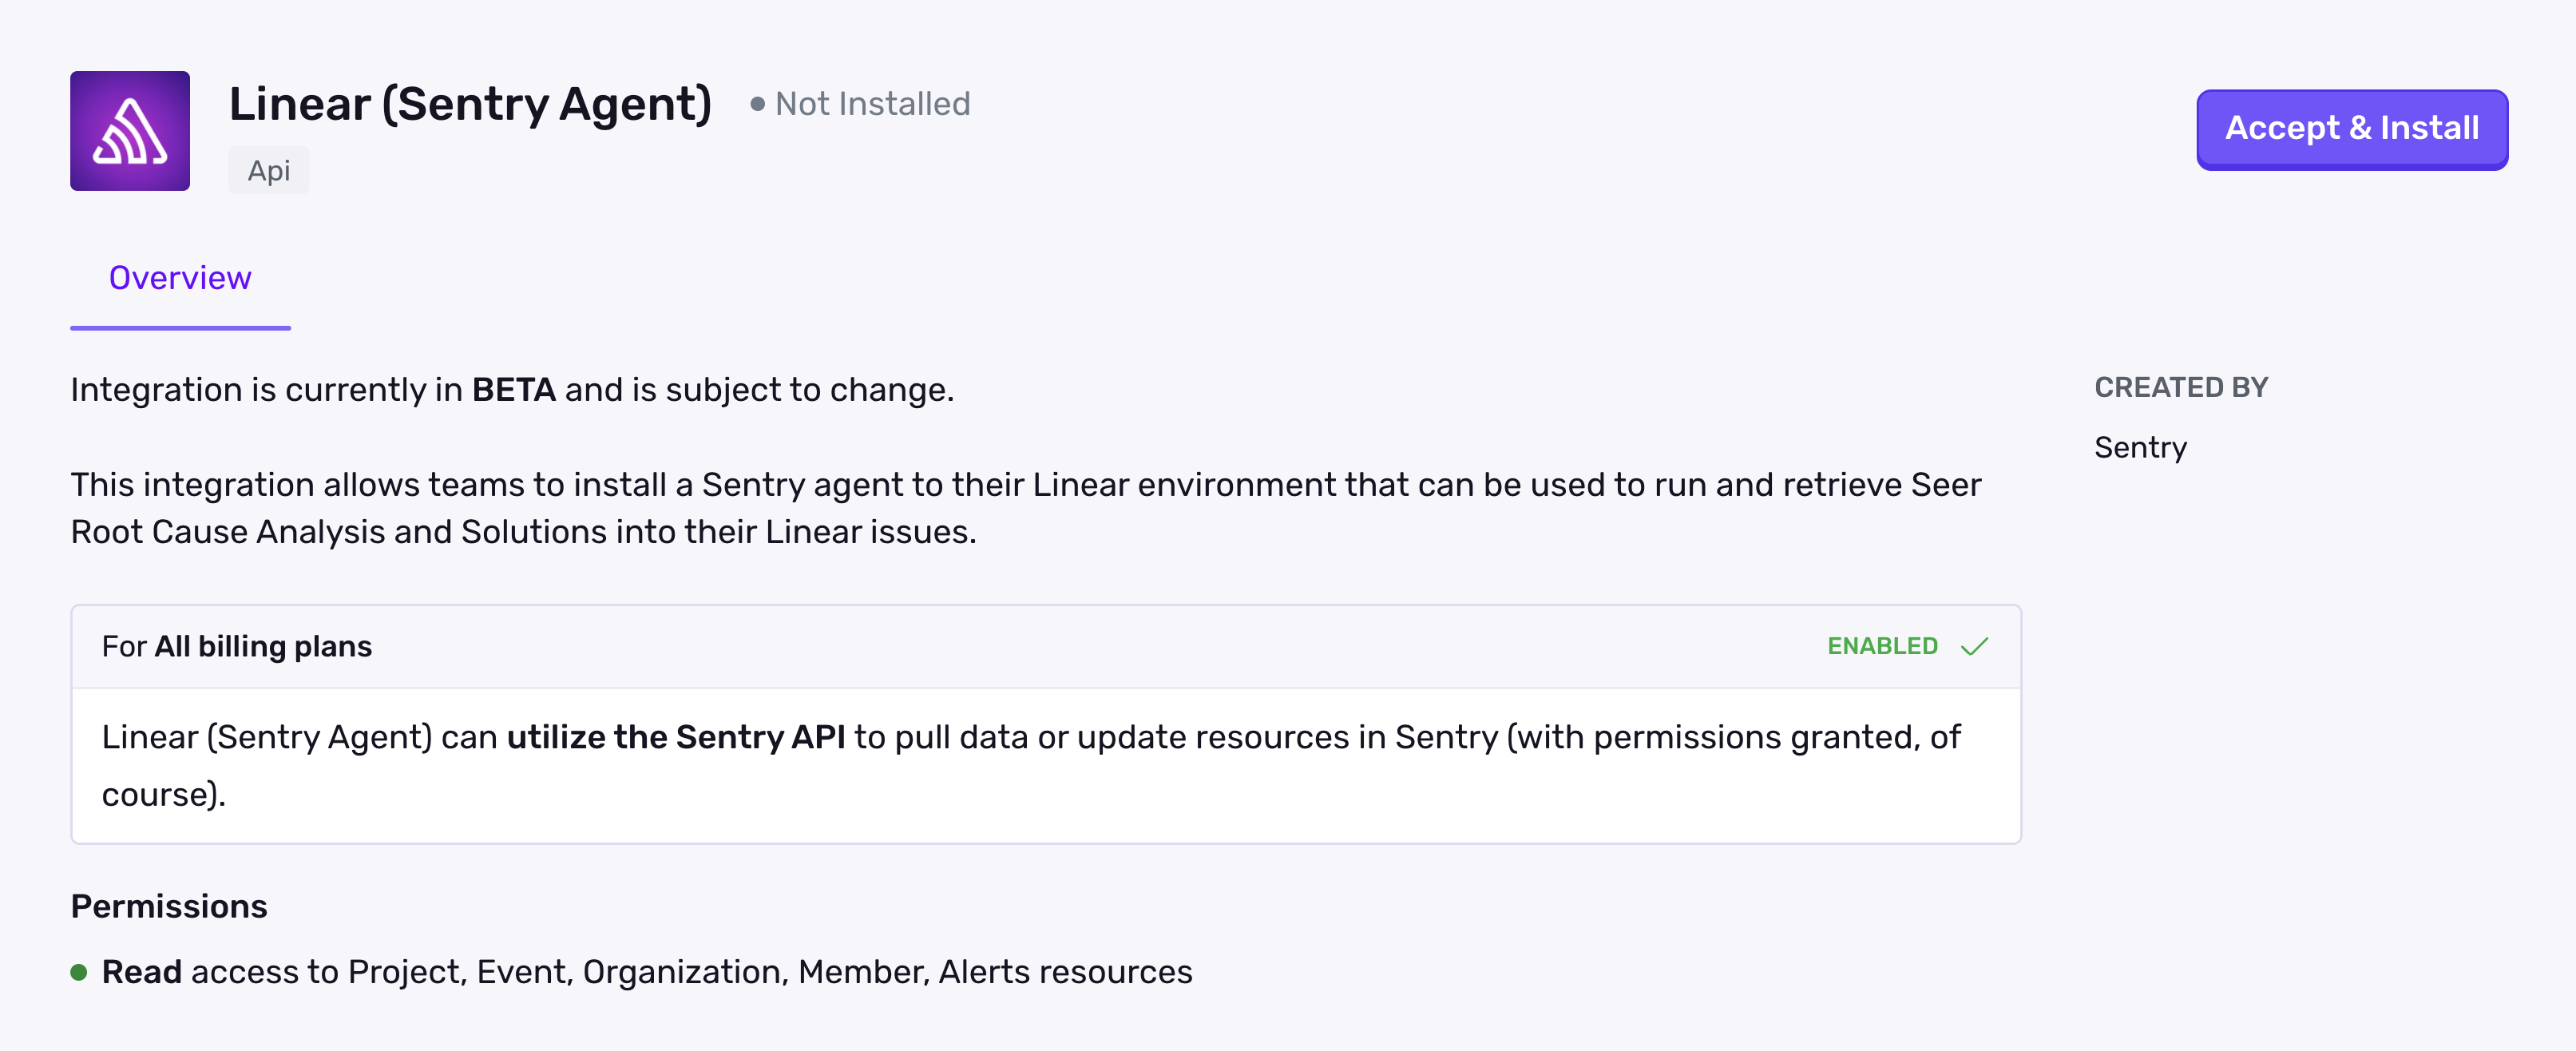Select the Linear (Sentry Agent) title
Screen dimensions: 2576x1051
(x=471, y=102)
